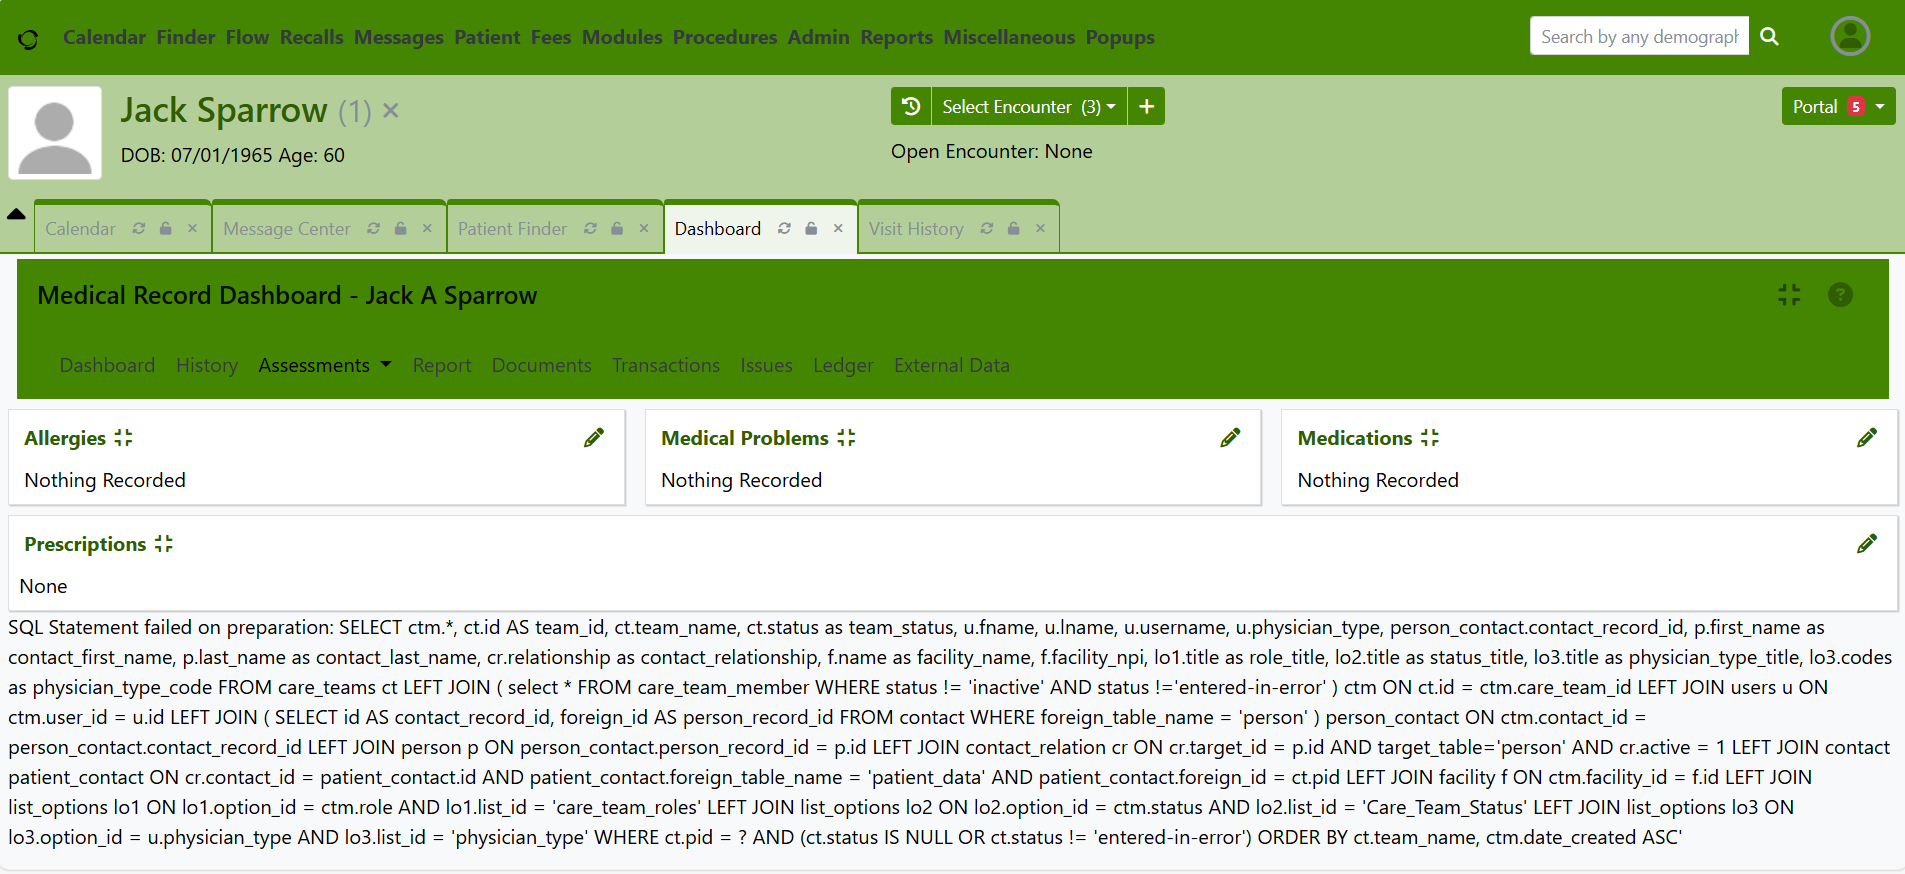Screen dimensions: 1905x874
Task: Edit Allergies with pencil icon
Action: (x=594, y=438)
